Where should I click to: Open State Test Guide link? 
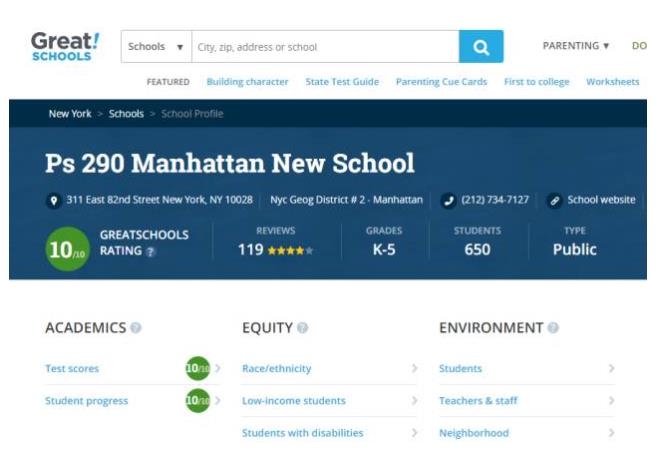[x=342, y=82]
